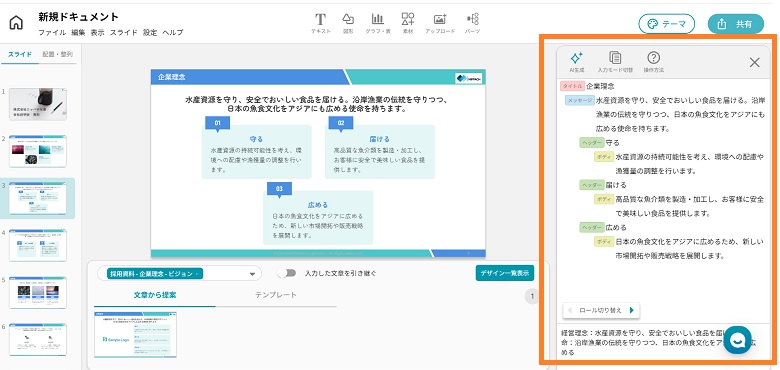Choose the suggested design thumbnail with Sample Logo
Screen dimensions: 780x370
[135, 335]
